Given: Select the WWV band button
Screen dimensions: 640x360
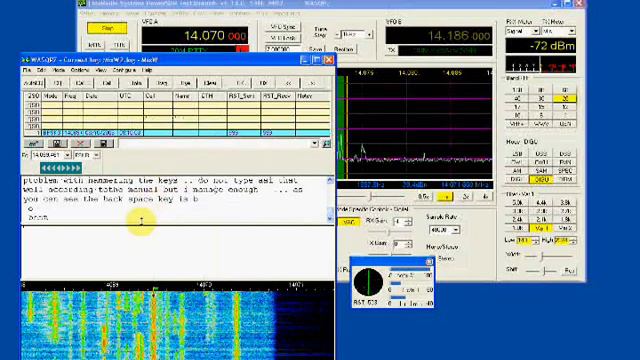Looking at the screenshot, I should [541, 124].
